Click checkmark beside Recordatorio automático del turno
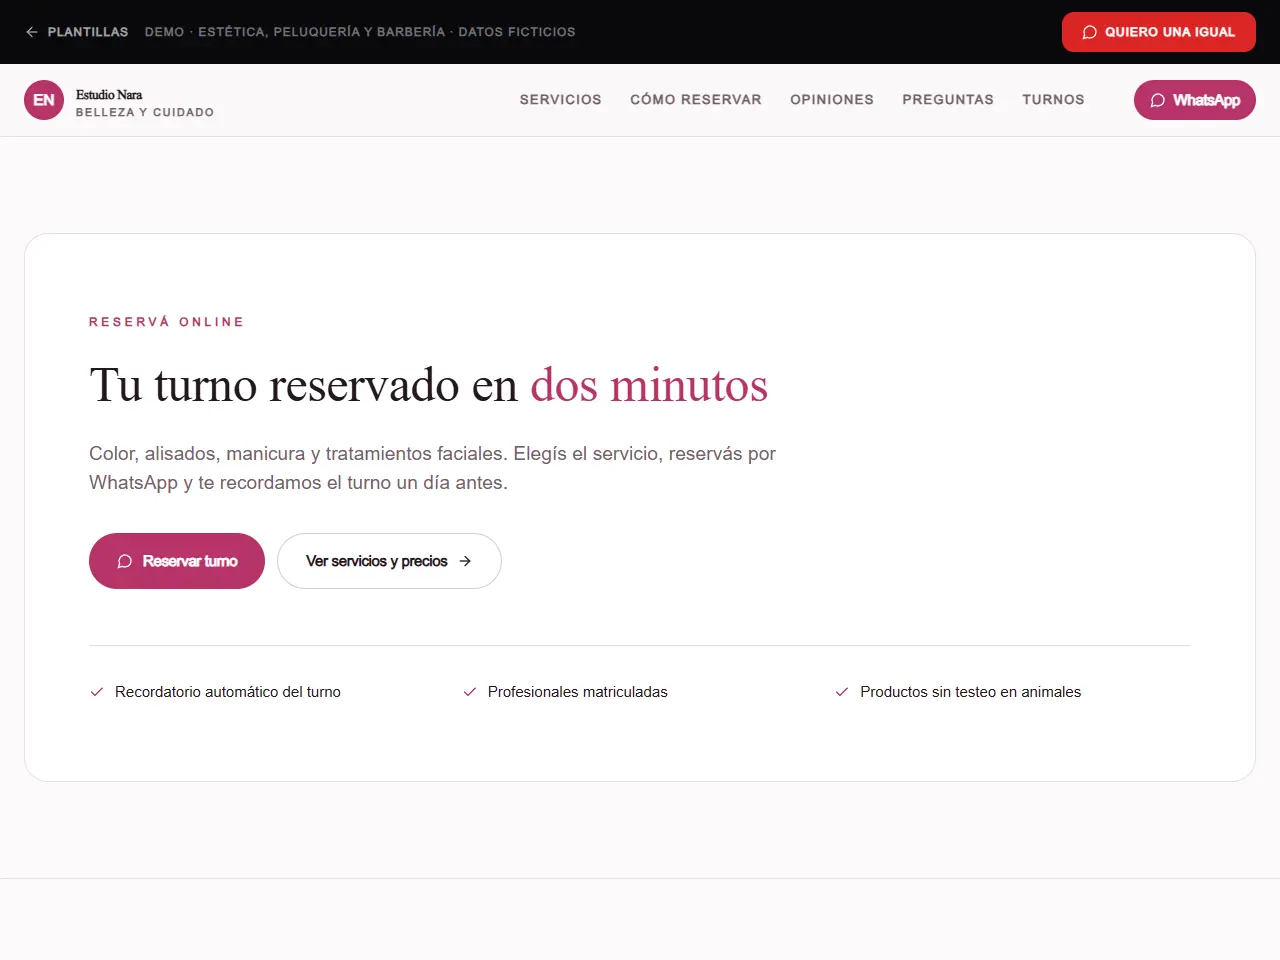This screenshot has height=960, width=1280. click(x=97, y=692)
